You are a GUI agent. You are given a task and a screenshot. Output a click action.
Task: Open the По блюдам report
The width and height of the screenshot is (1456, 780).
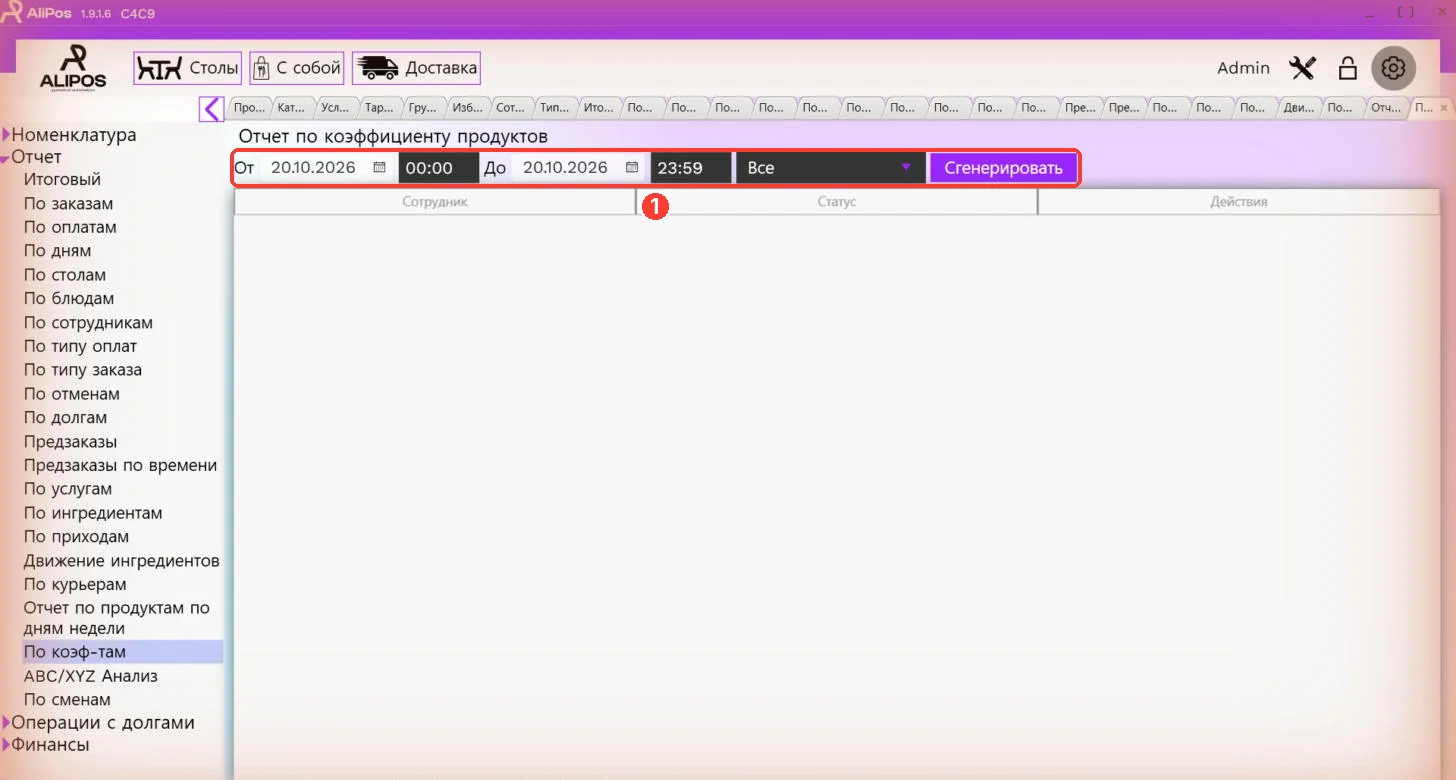click(69, 299)
